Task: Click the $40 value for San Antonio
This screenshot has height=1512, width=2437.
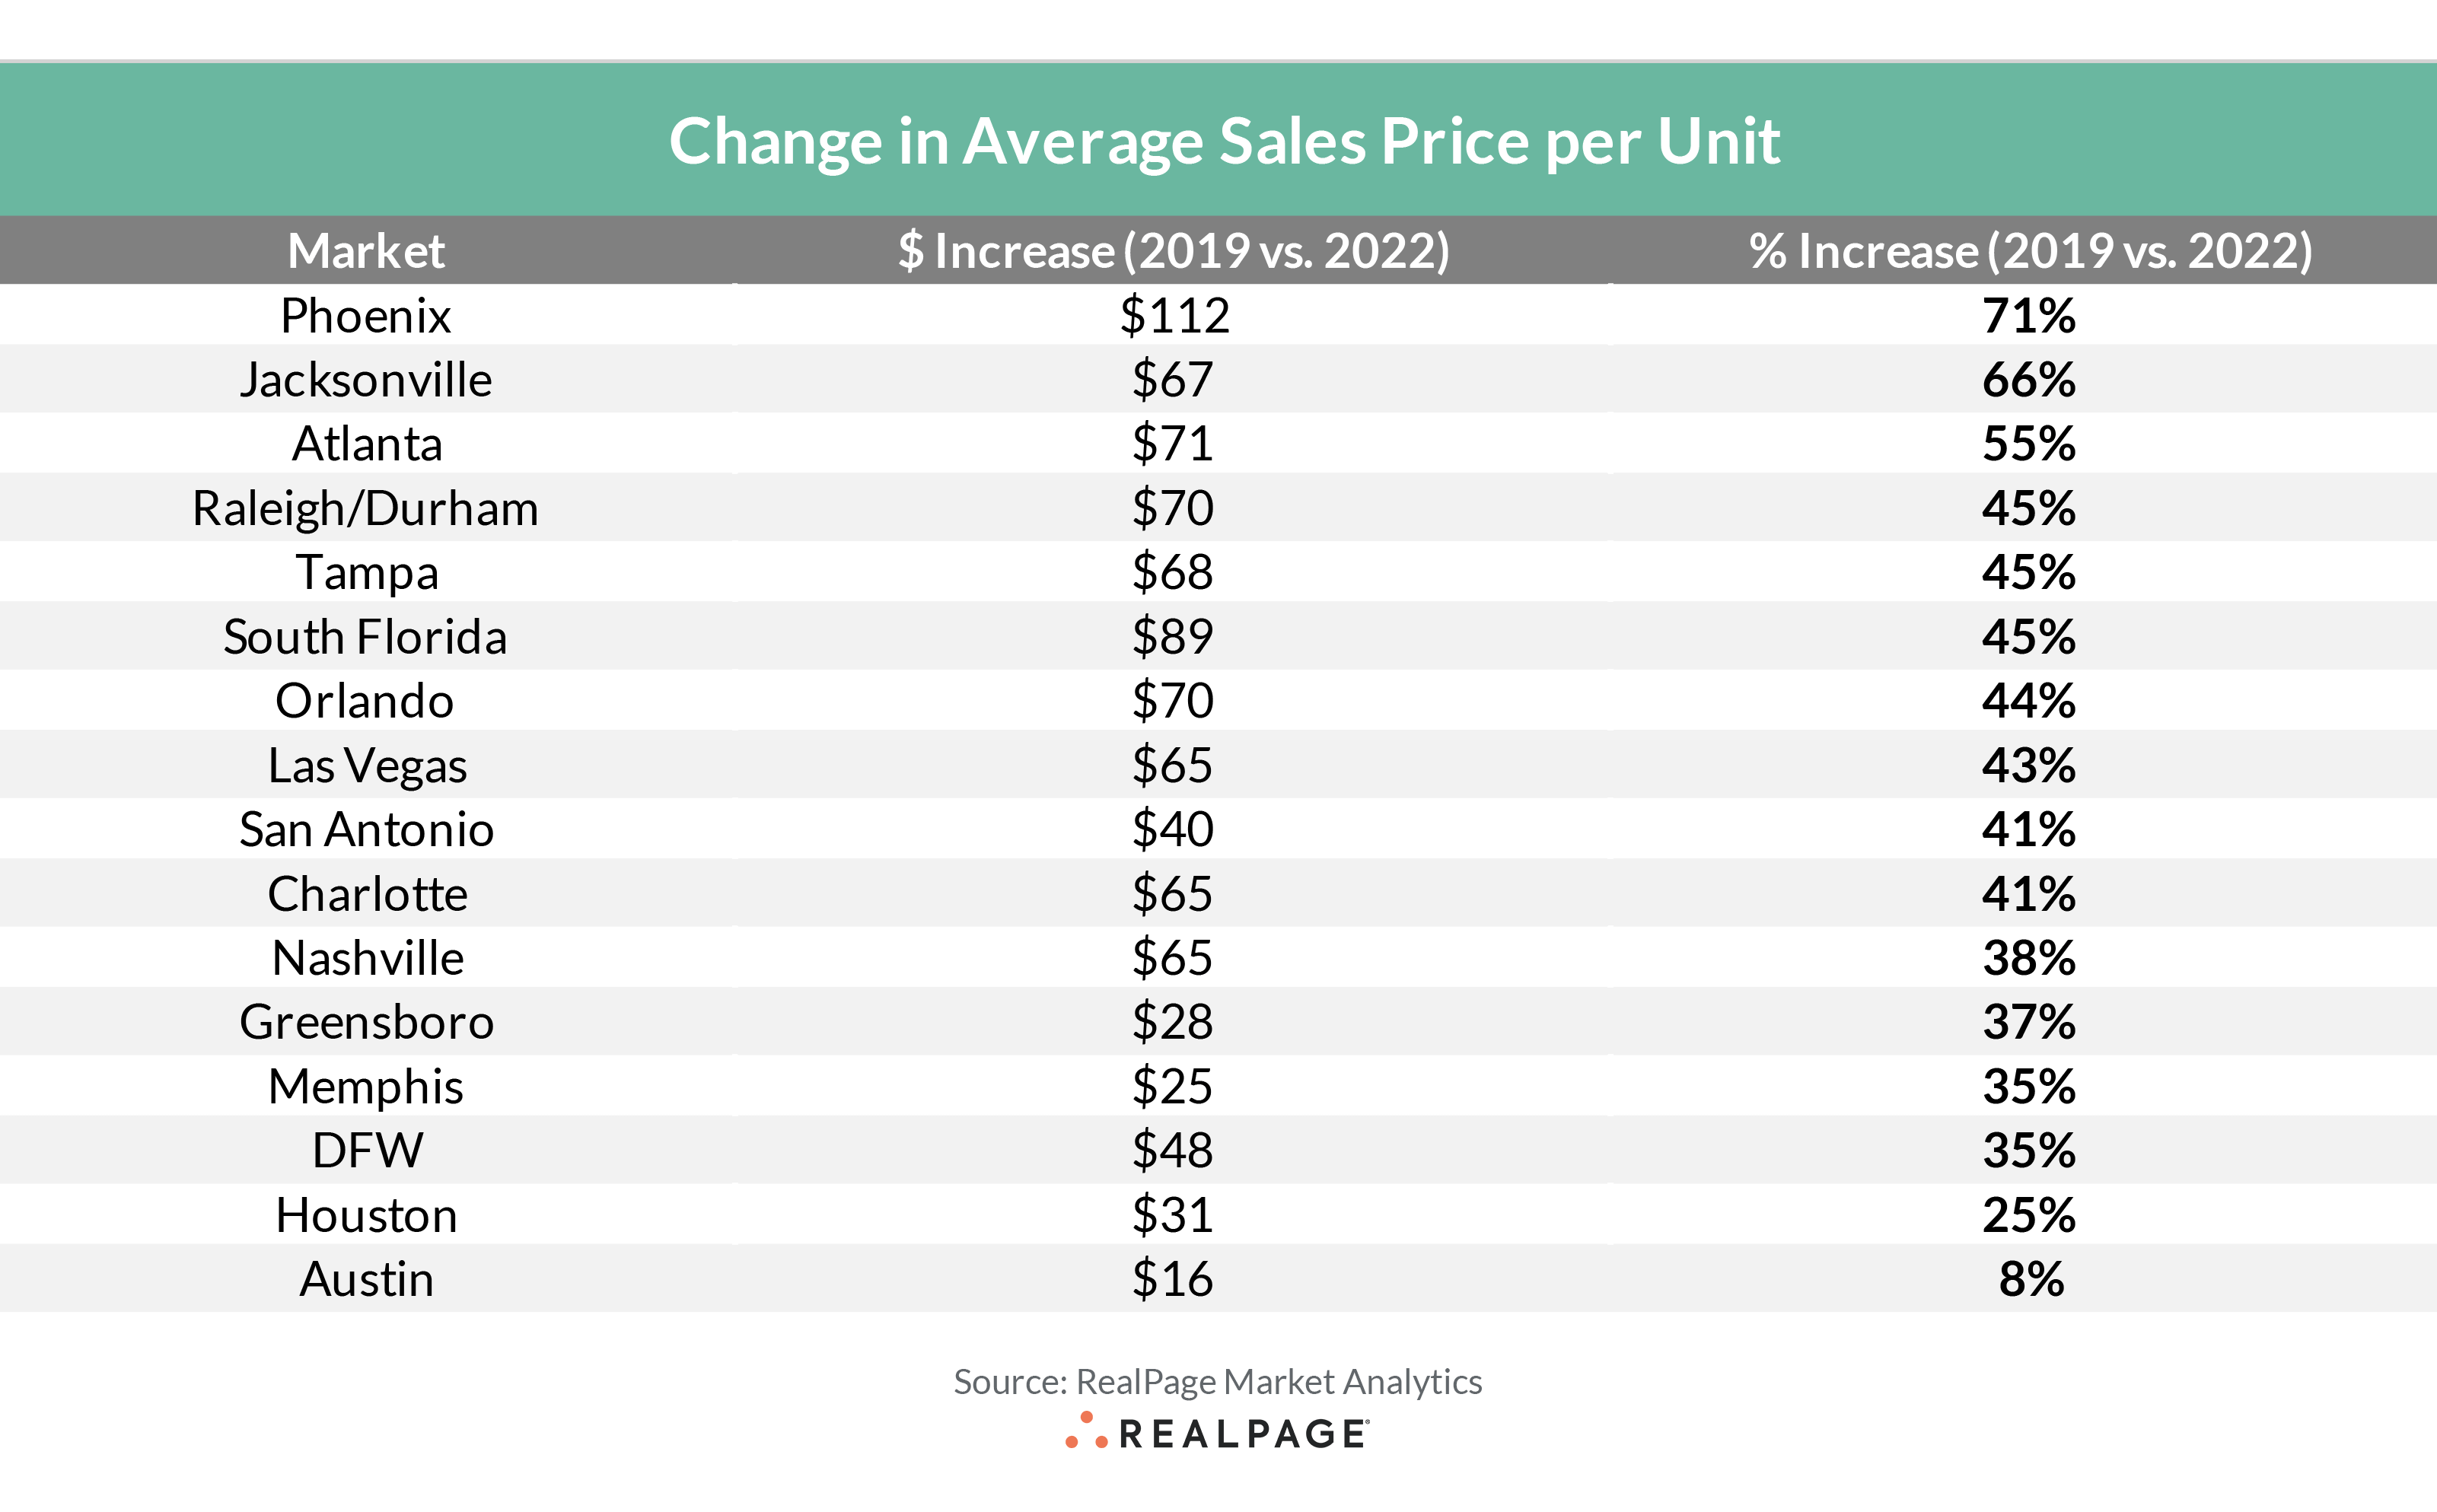Action: pos(1173,830)
